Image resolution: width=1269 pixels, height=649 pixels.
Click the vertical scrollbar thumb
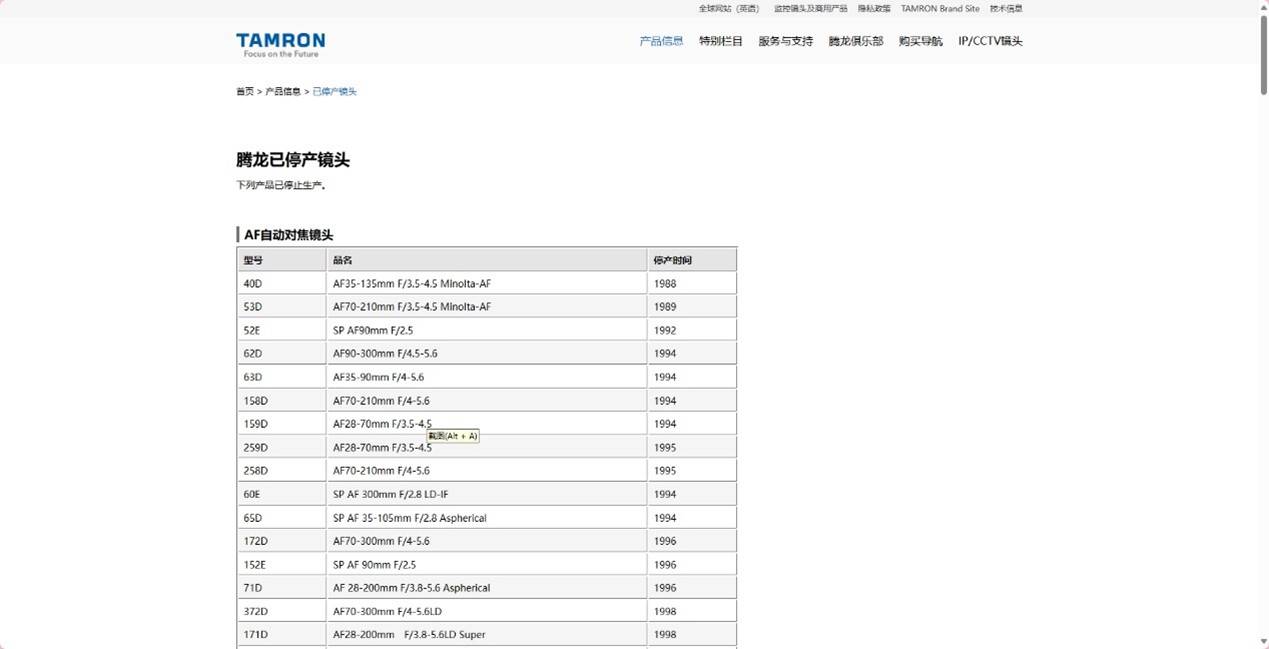[1263, 55]
